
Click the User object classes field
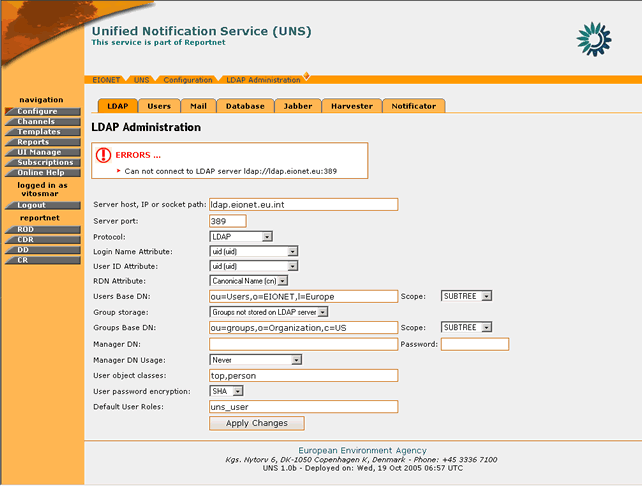303,375
